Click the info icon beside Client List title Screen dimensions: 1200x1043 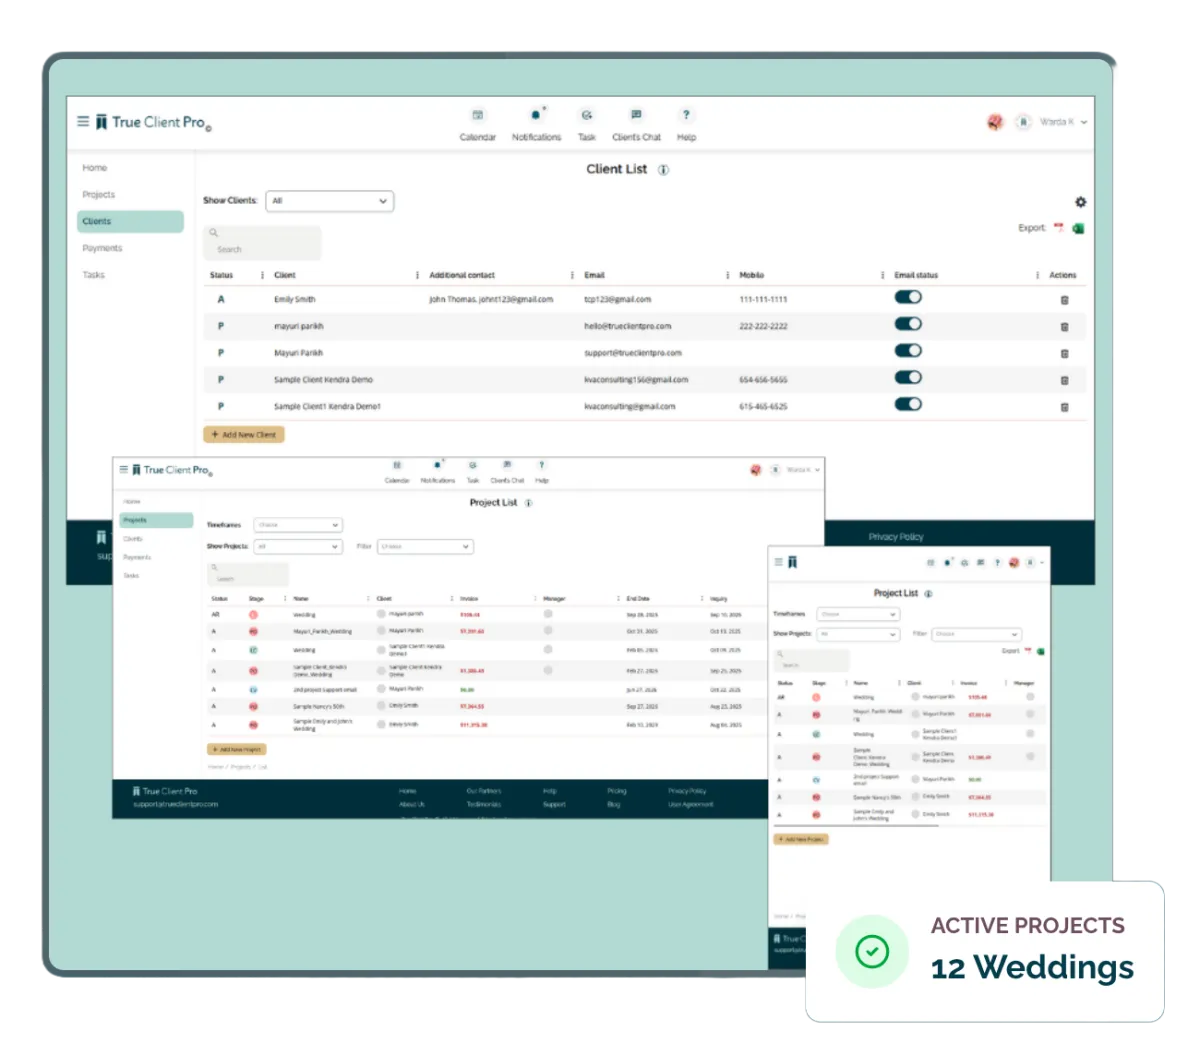pyautogui.click(x=663, y=170)
